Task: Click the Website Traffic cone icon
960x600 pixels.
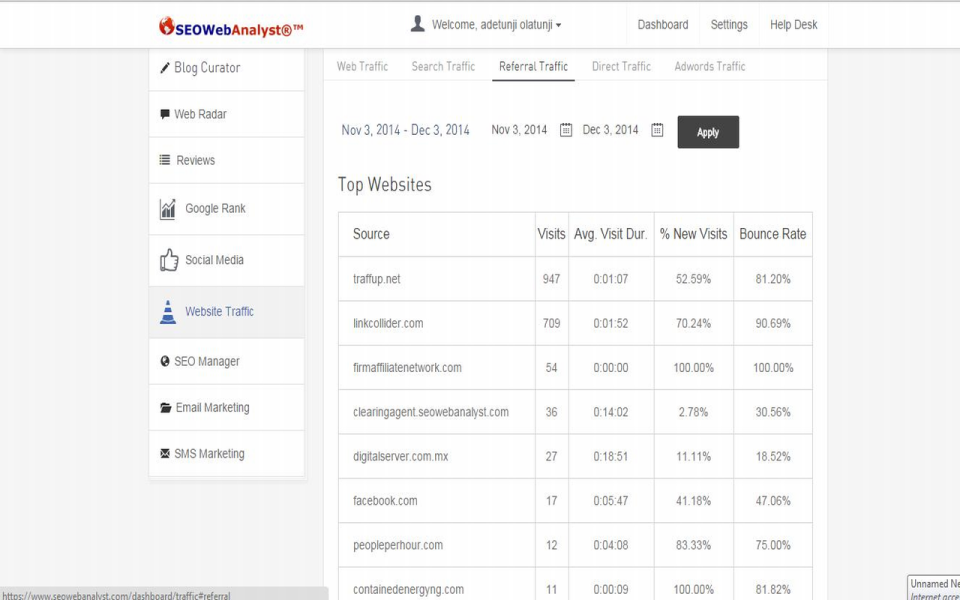Action: point(166,312)
